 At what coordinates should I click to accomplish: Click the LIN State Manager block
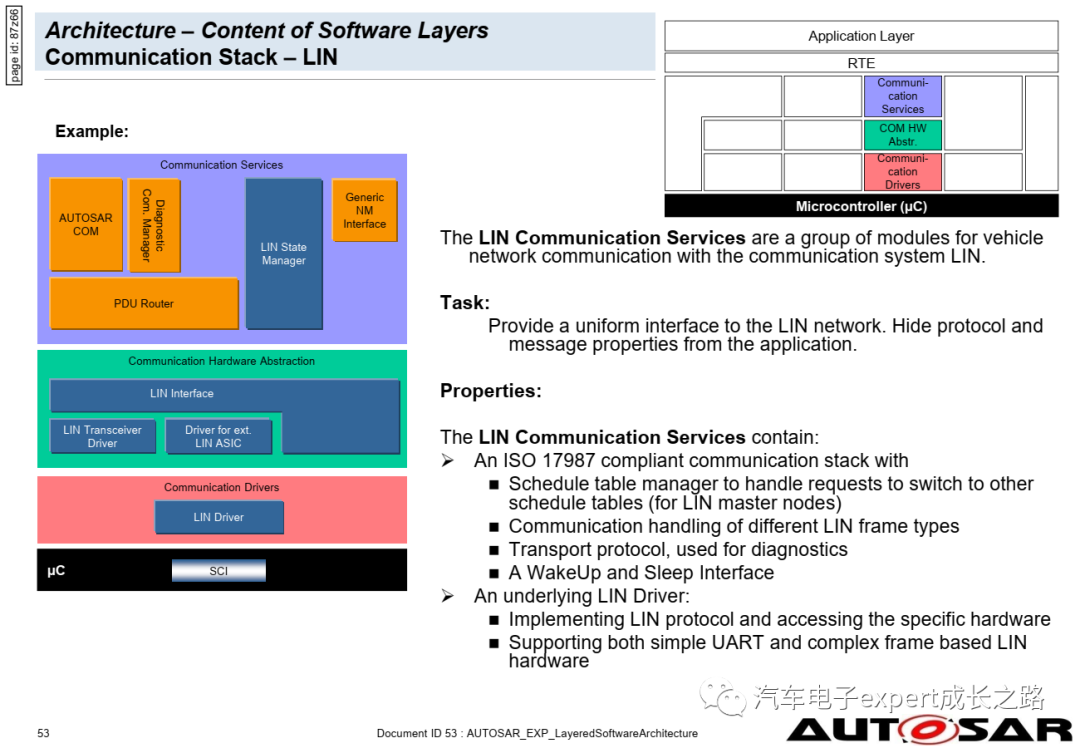[284, 254]
